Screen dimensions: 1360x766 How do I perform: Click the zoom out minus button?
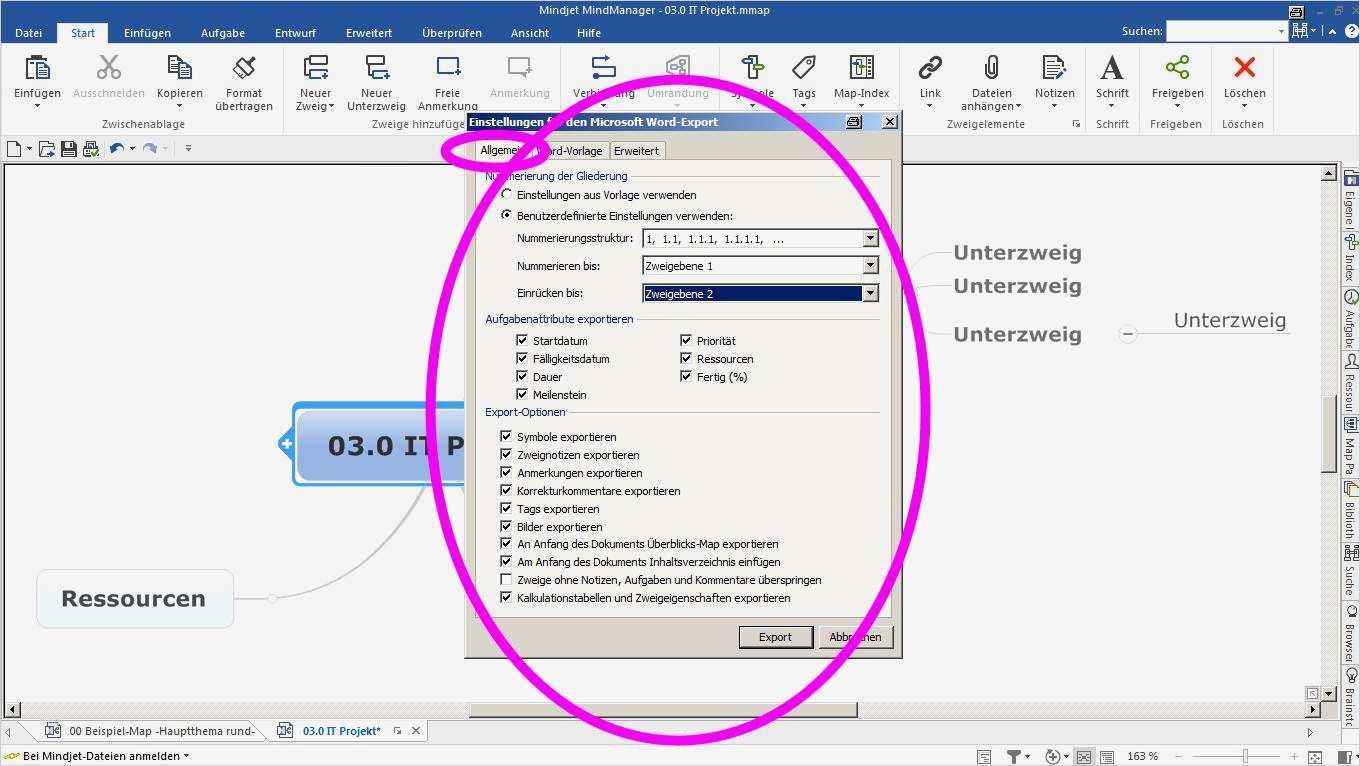[1177, 757]
